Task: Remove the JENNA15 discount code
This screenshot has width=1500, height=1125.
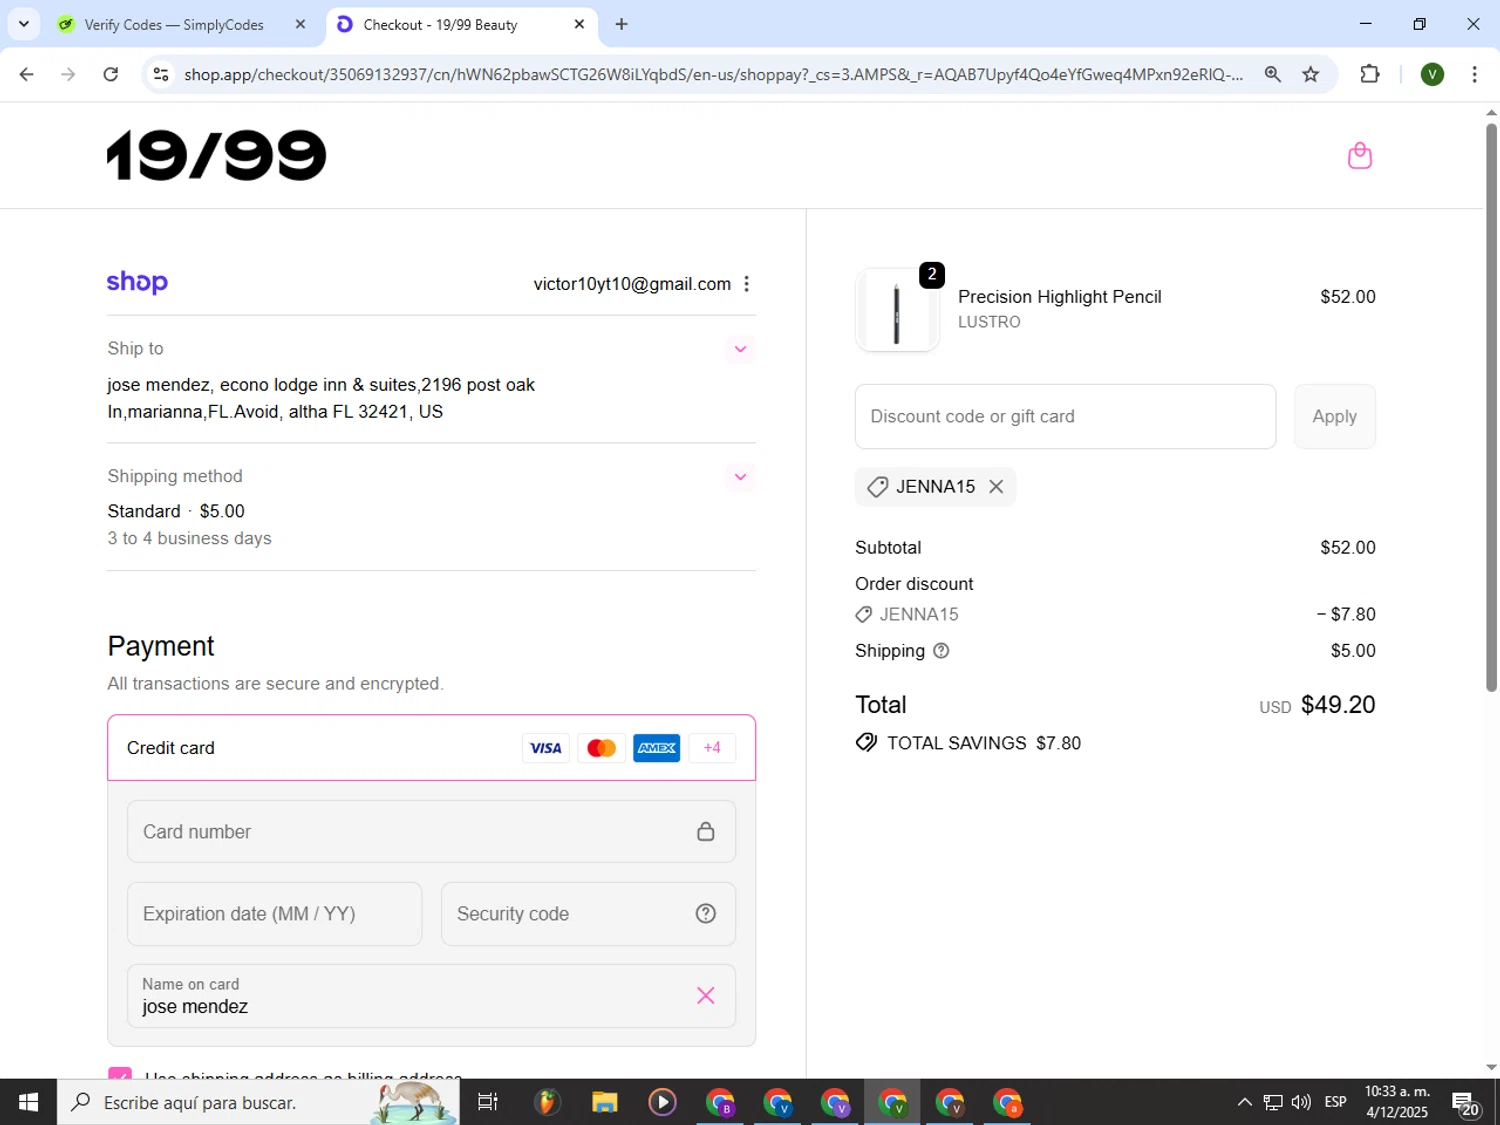Action: point(996,487)
